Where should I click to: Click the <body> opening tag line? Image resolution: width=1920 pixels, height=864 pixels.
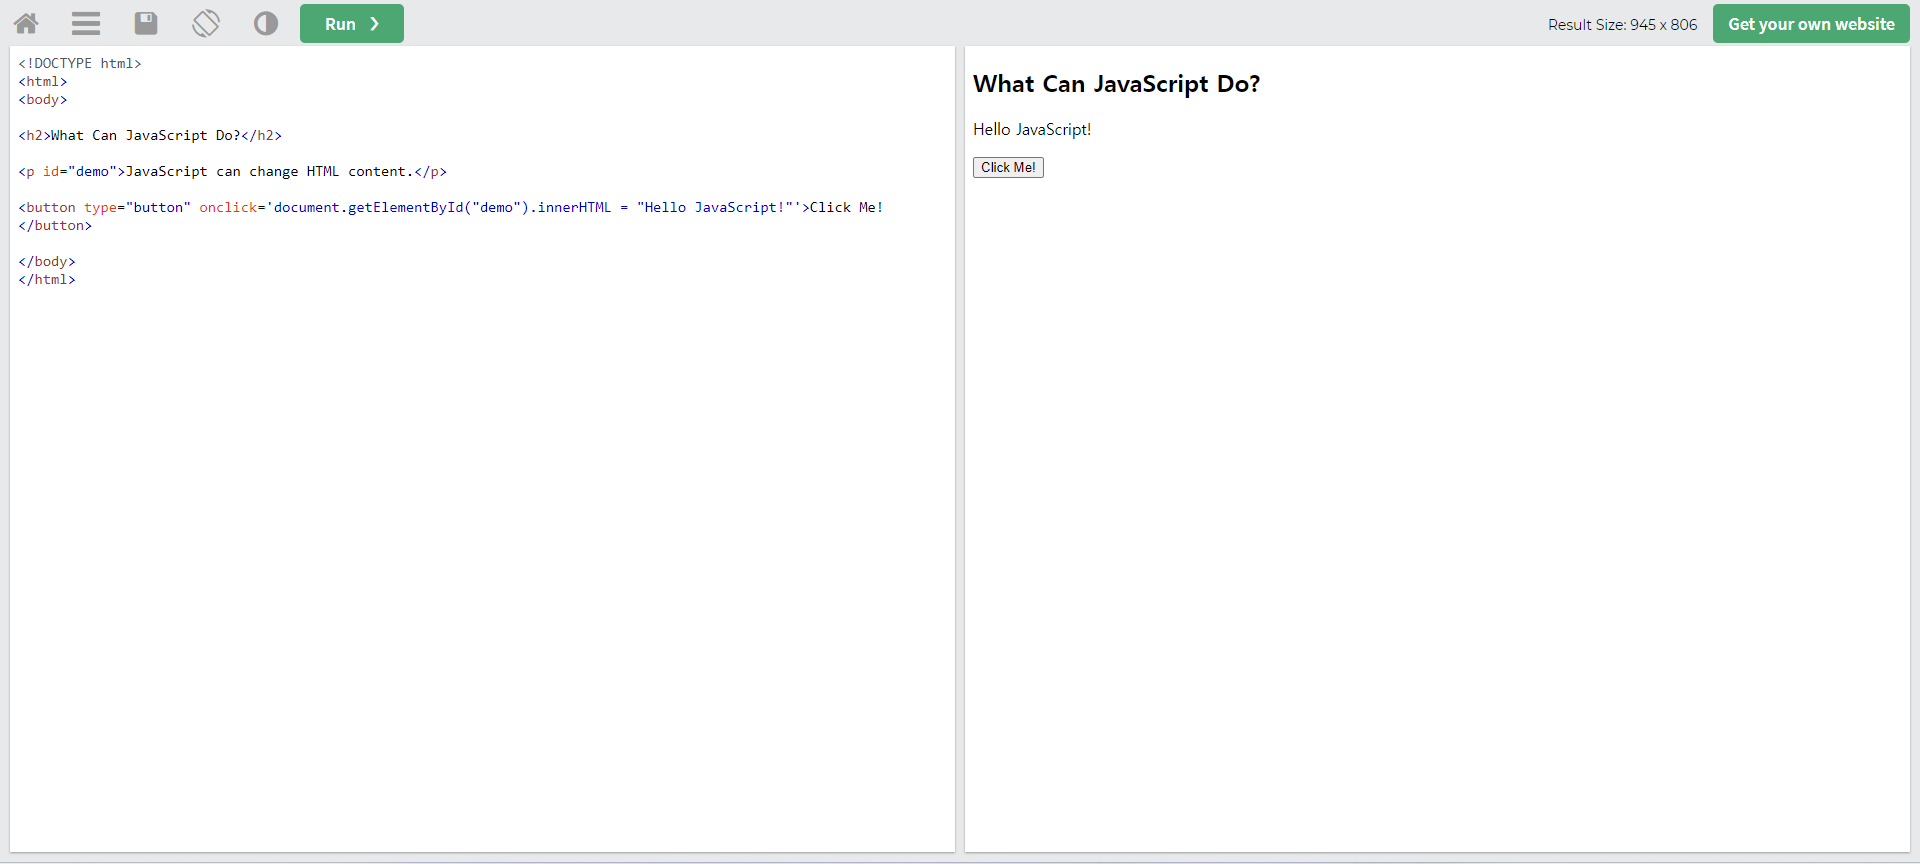click(43, 99)
